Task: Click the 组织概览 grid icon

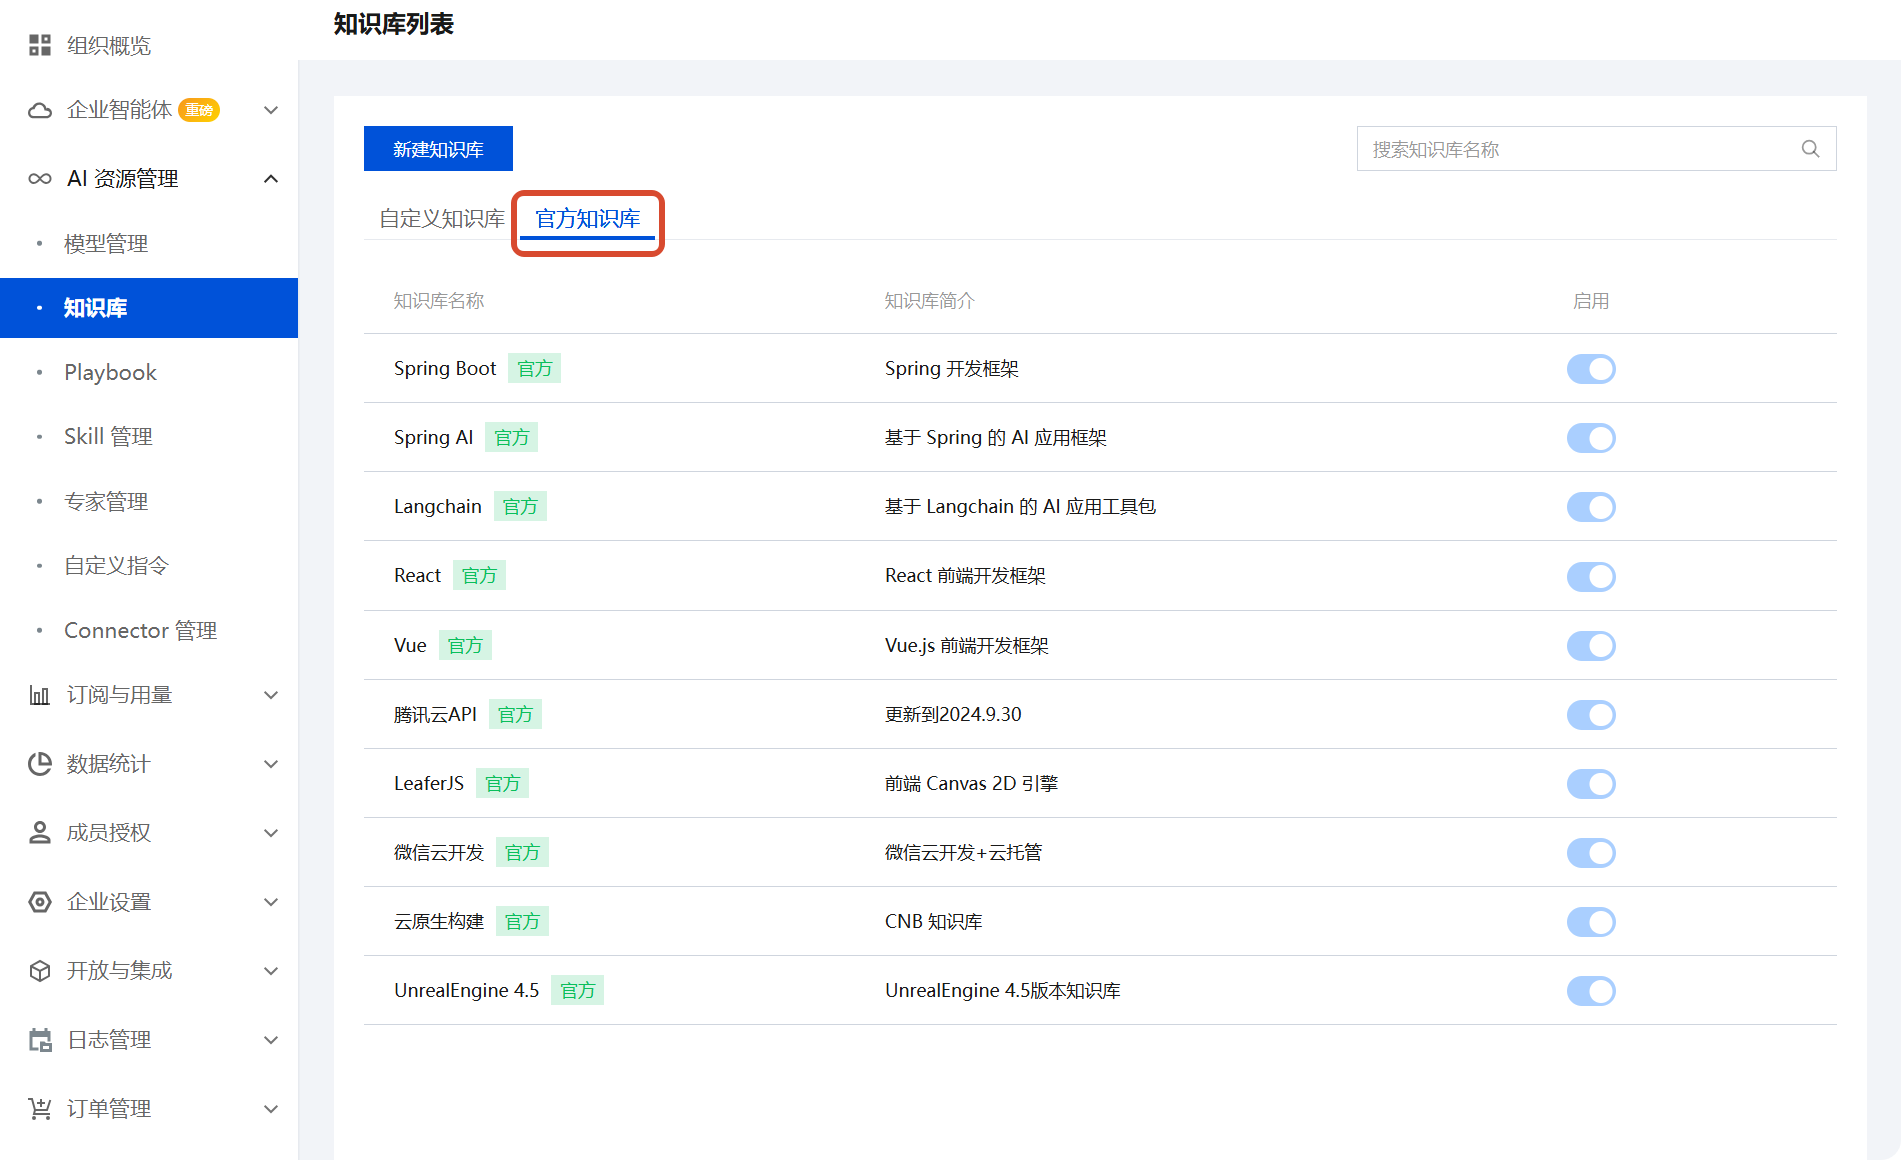Action: tap(40, 45)
